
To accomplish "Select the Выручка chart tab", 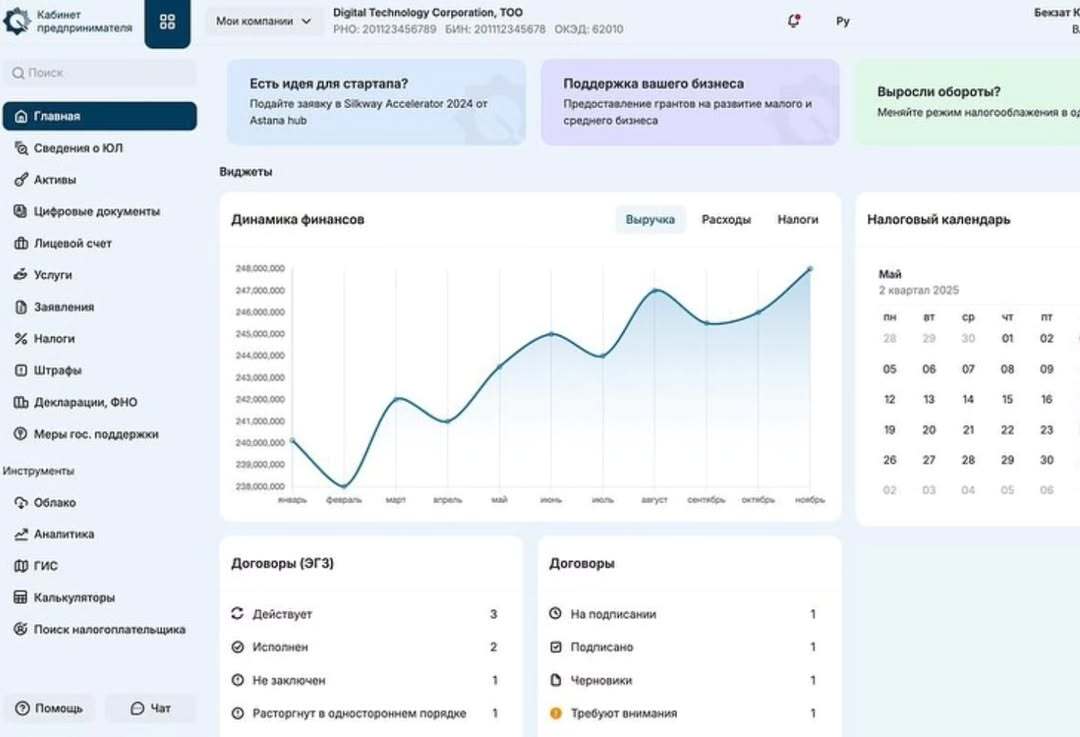I will click(650, 219).
